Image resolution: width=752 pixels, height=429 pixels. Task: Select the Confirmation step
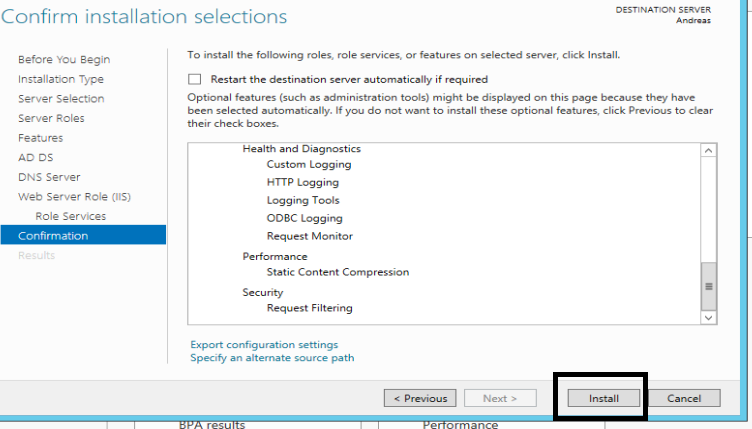pos(53,236)
